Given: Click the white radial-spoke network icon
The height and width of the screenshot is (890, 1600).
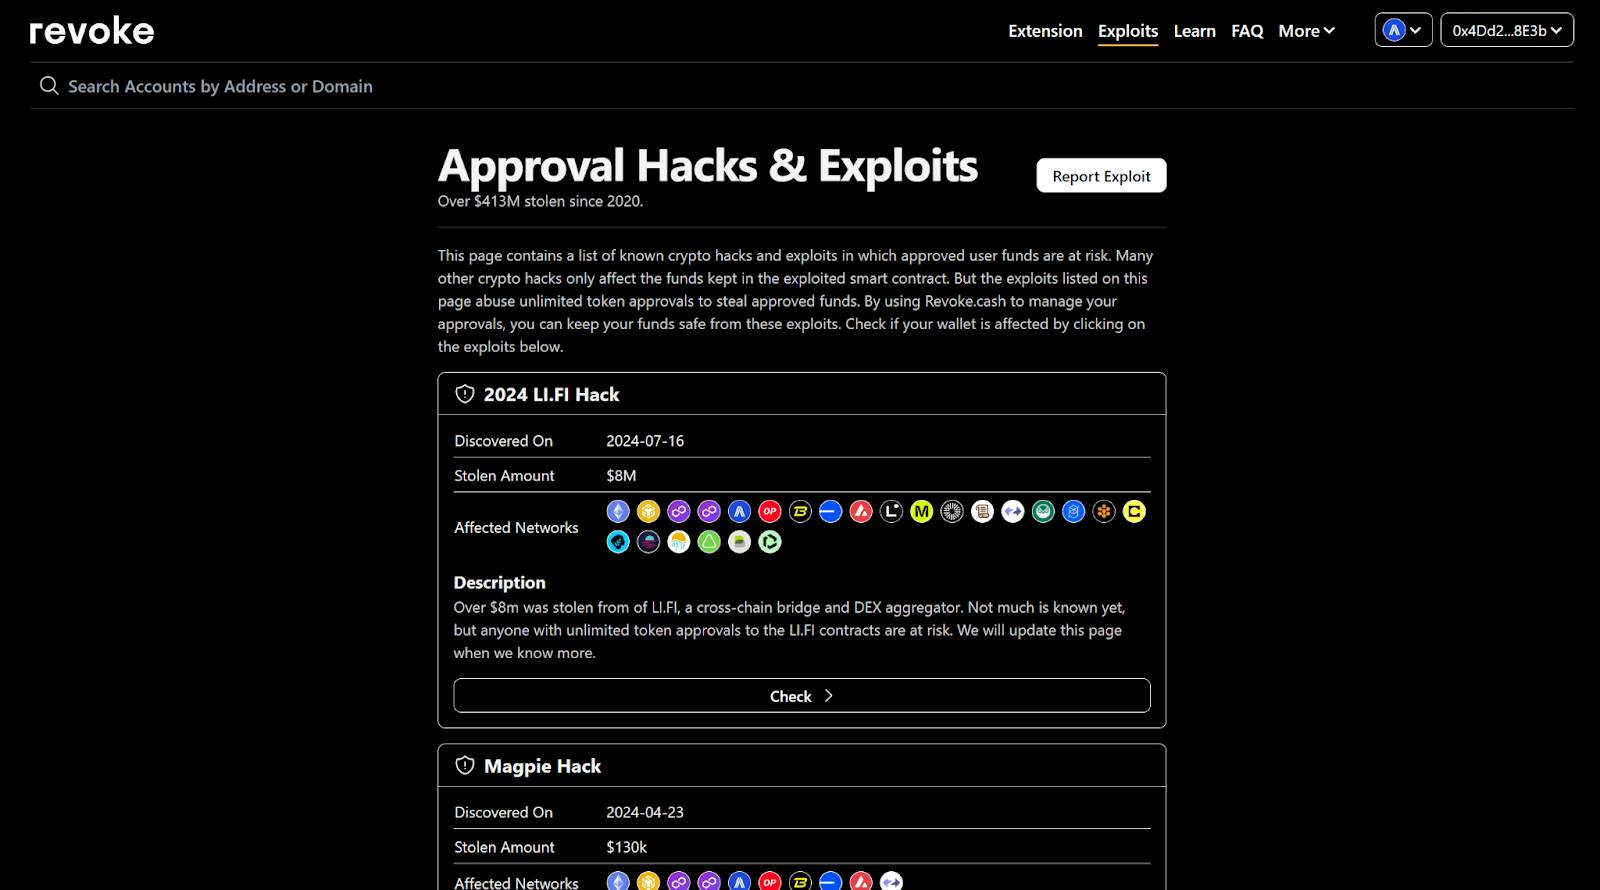Looking at the screenshot, I should pos(952,512).
